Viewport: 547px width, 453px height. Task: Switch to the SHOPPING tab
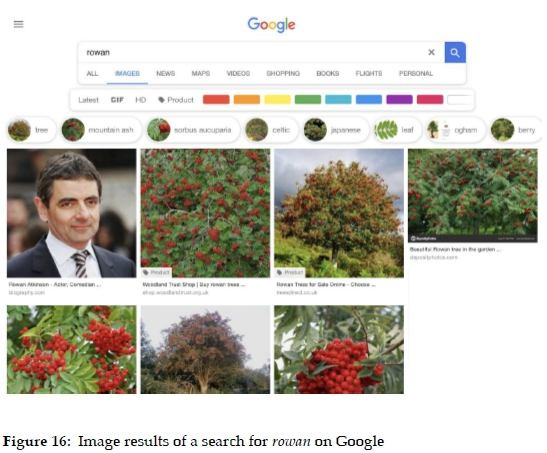(x=283, y=74)
